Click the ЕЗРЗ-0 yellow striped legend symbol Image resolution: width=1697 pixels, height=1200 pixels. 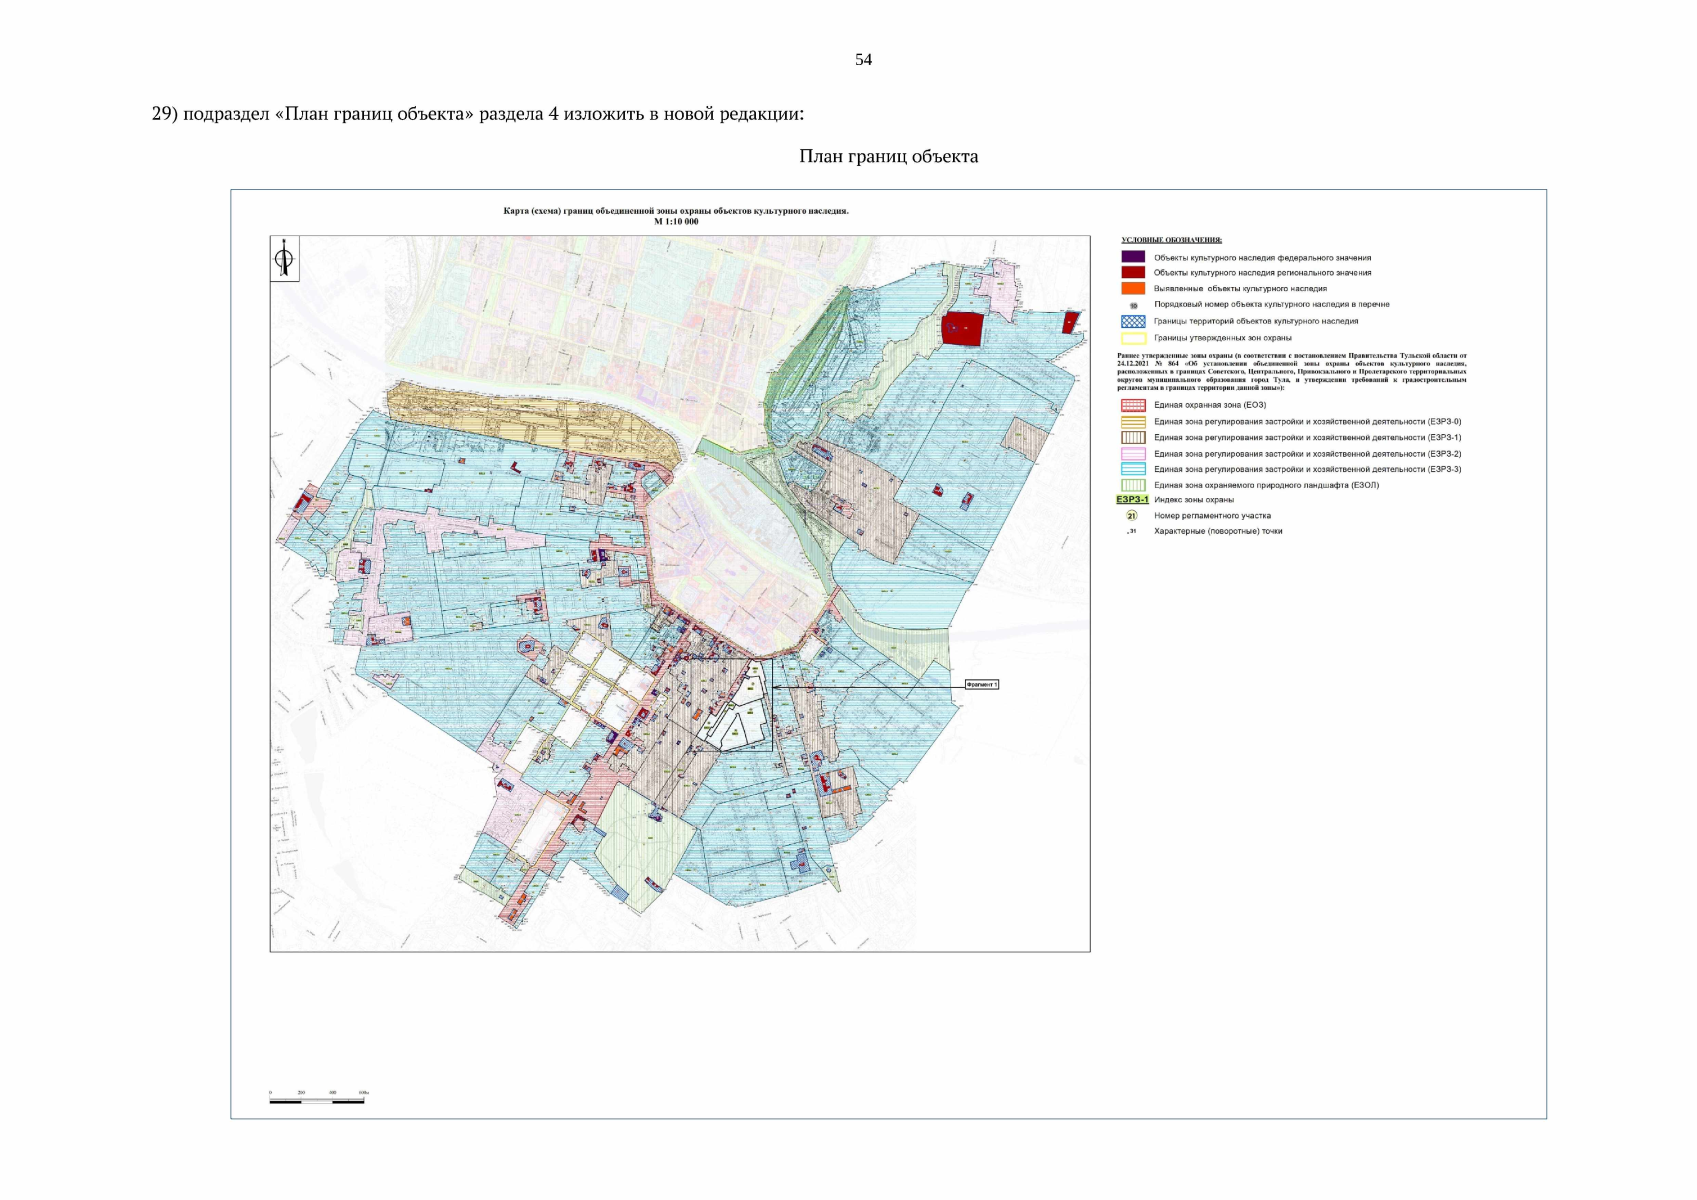pyautogui.click(x=1133, y=421)
